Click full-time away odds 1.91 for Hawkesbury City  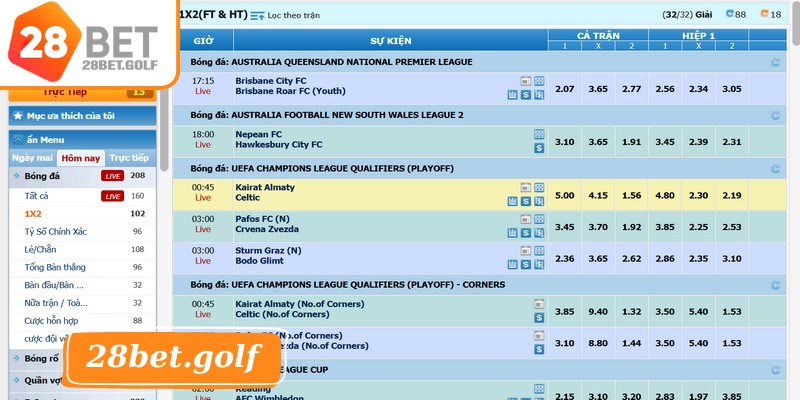tap(632, 142)
